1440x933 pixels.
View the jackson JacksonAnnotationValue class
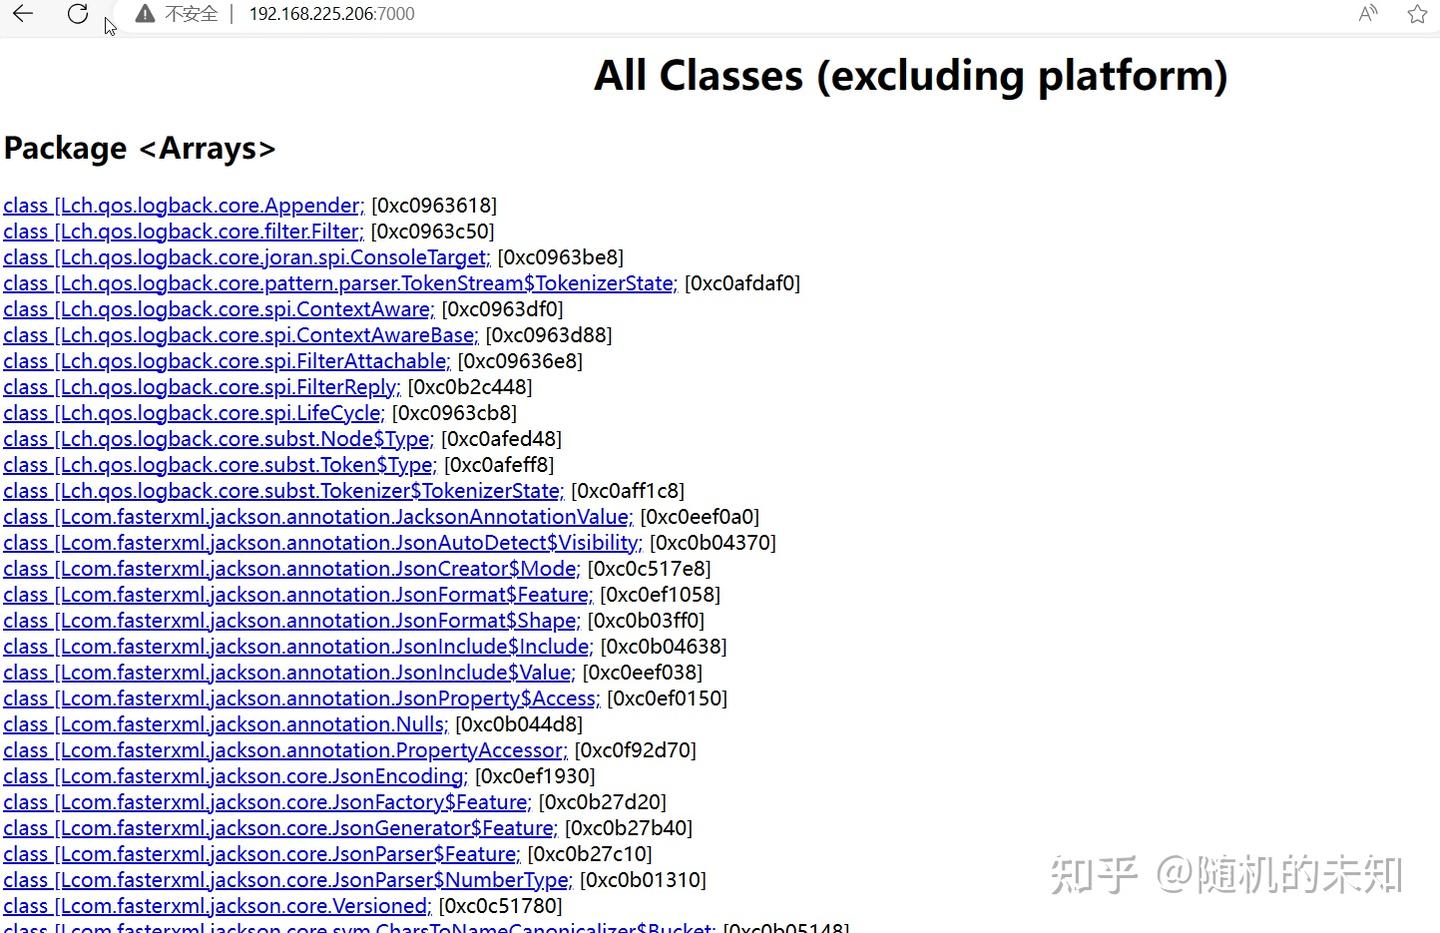click(316, 517)
